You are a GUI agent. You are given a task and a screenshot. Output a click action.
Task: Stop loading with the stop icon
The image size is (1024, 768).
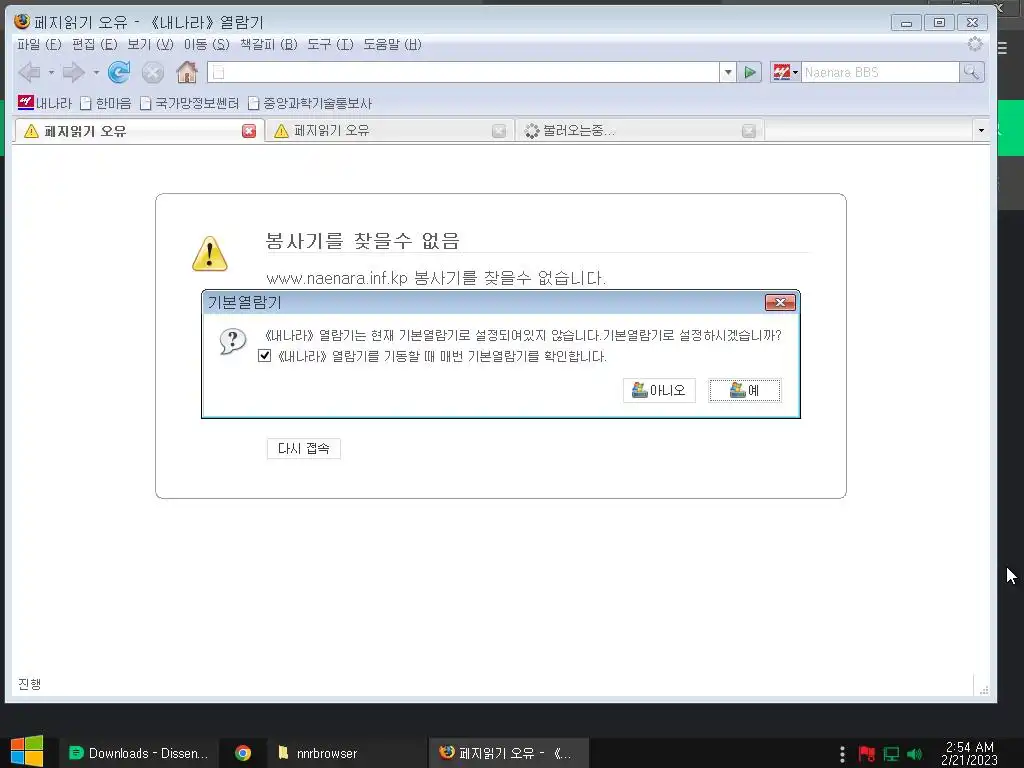153,72
